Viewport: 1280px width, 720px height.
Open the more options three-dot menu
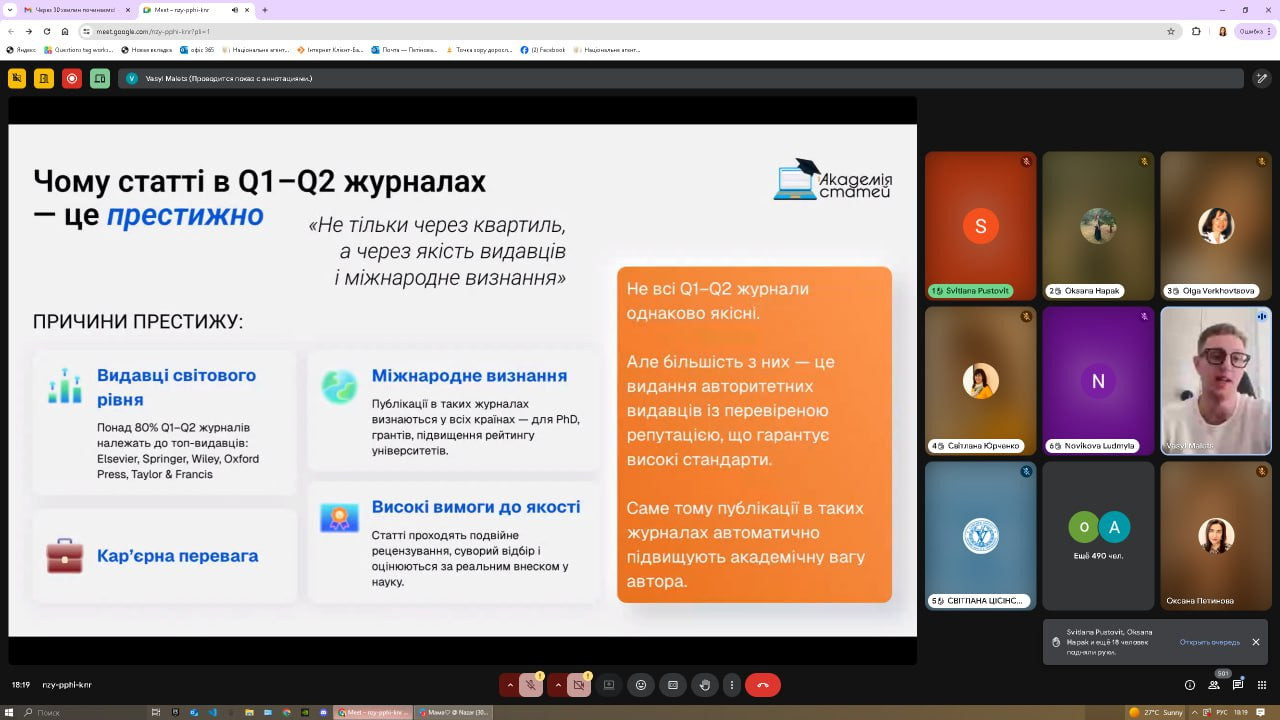pos(732,685)
